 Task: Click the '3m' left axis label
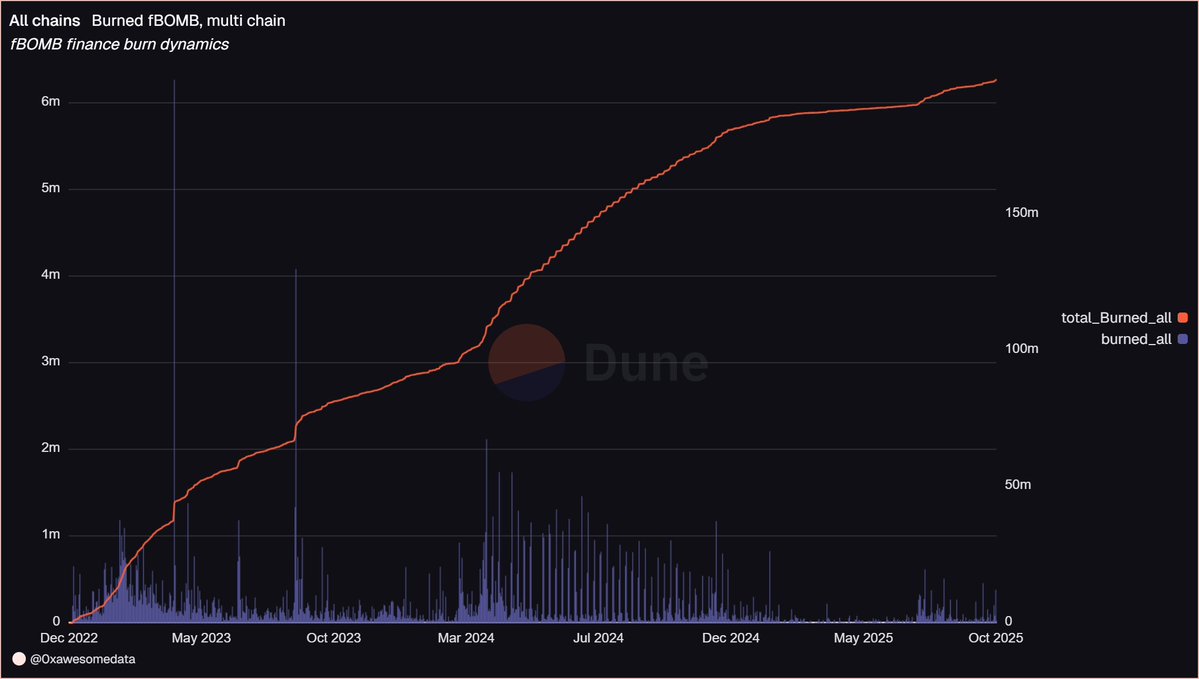coord(50,362)
